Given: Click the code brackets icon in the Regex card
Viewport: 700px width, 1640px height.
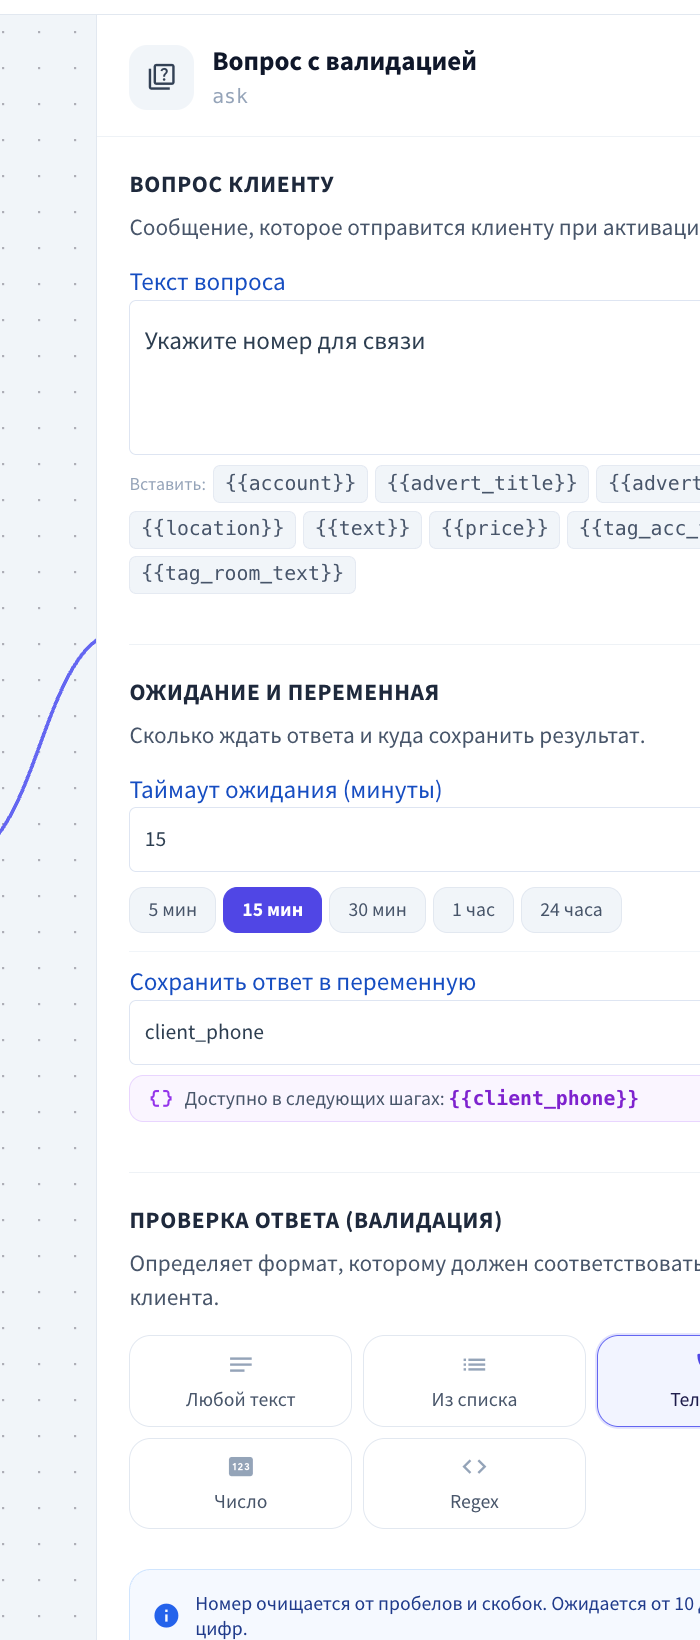Looking at the screenshot, I should pyautogui.click(x=474, y=1467).
